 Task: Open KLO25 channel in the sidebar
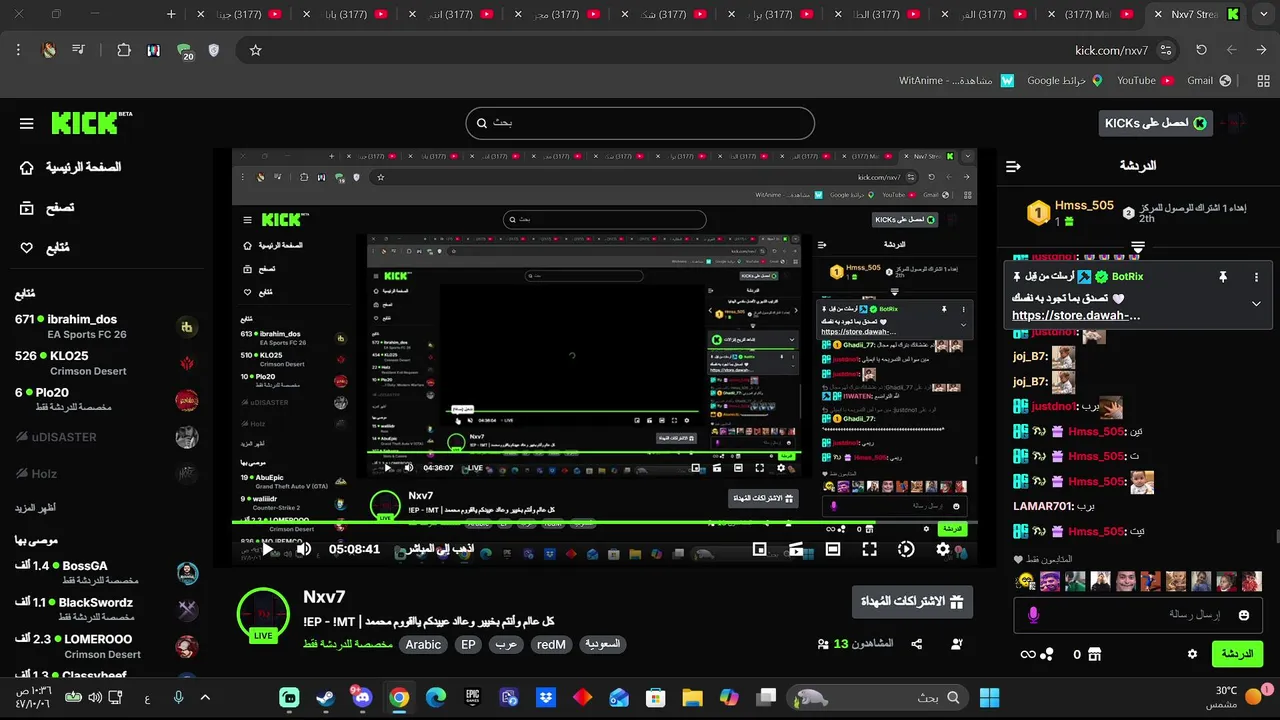tap(106, 363)
